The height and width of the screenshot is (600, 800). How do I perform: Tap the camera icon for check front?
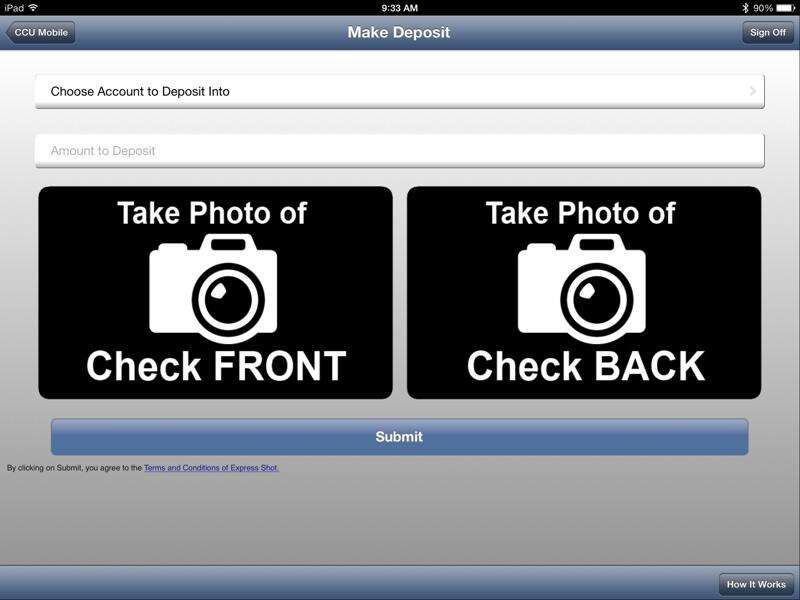213,288
